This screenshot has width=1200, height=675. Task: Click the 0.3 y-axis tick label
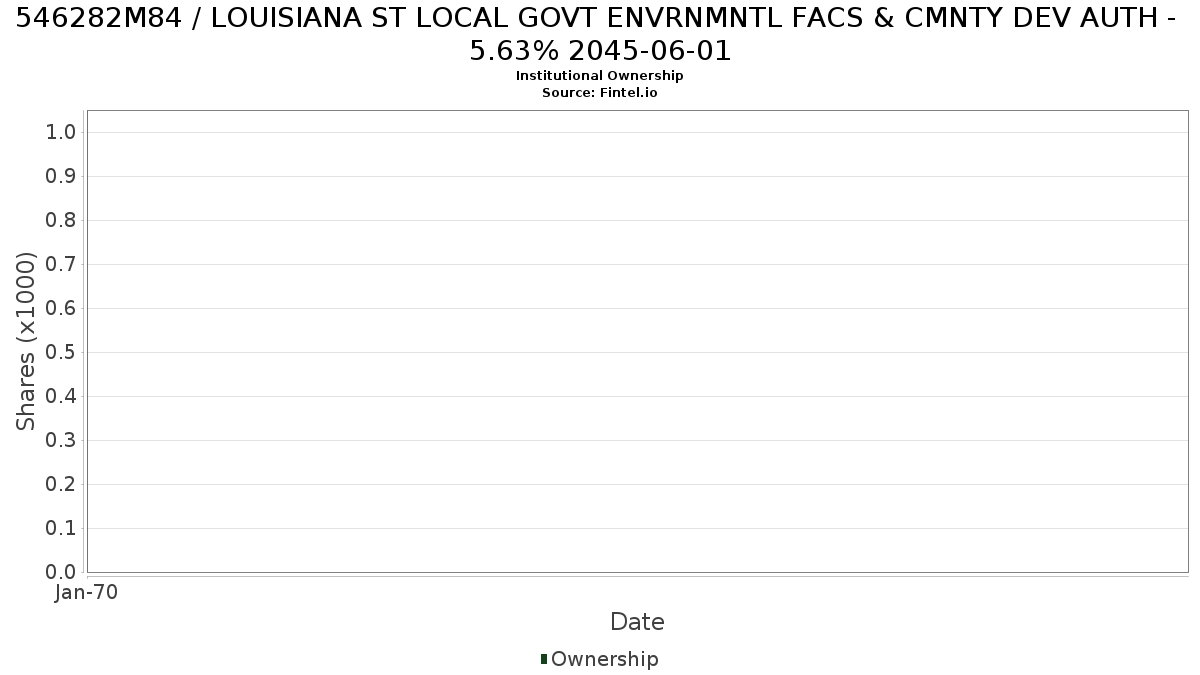62,441
